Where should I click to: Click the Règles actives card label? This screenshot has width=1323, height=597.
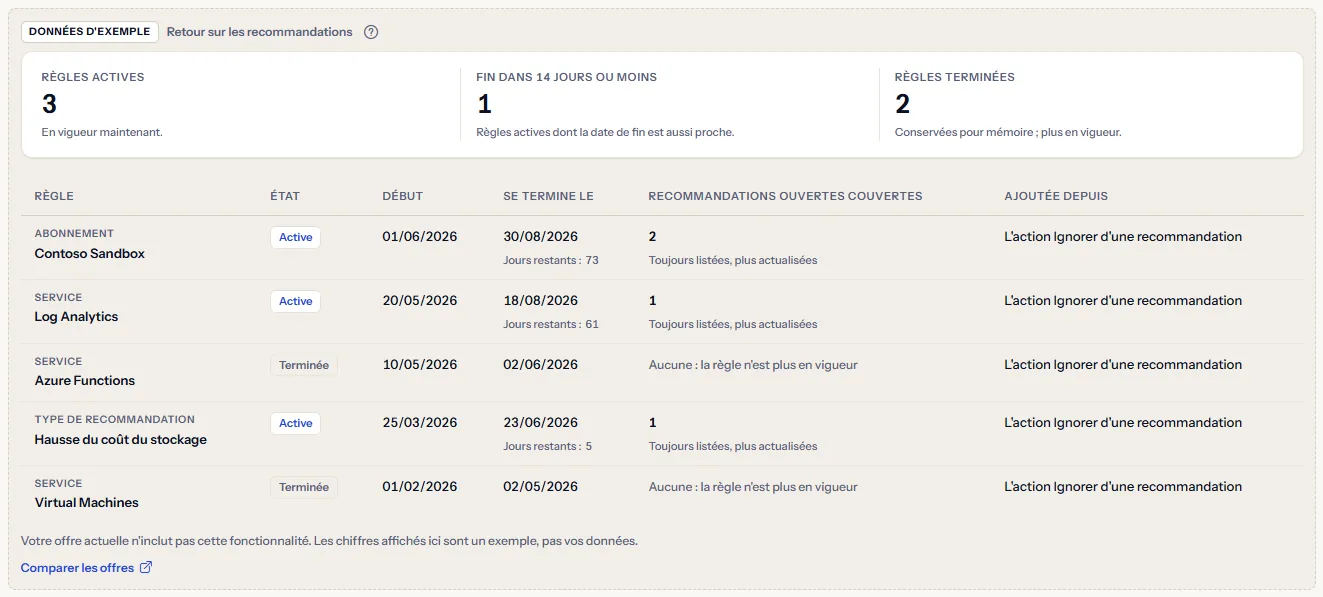click(x=93, y=77)
